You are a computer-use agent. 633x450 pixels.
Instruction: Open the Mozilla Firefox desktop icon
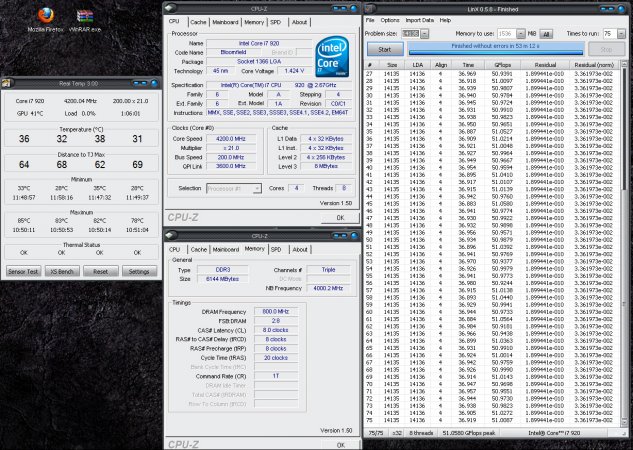pos(46,19)
